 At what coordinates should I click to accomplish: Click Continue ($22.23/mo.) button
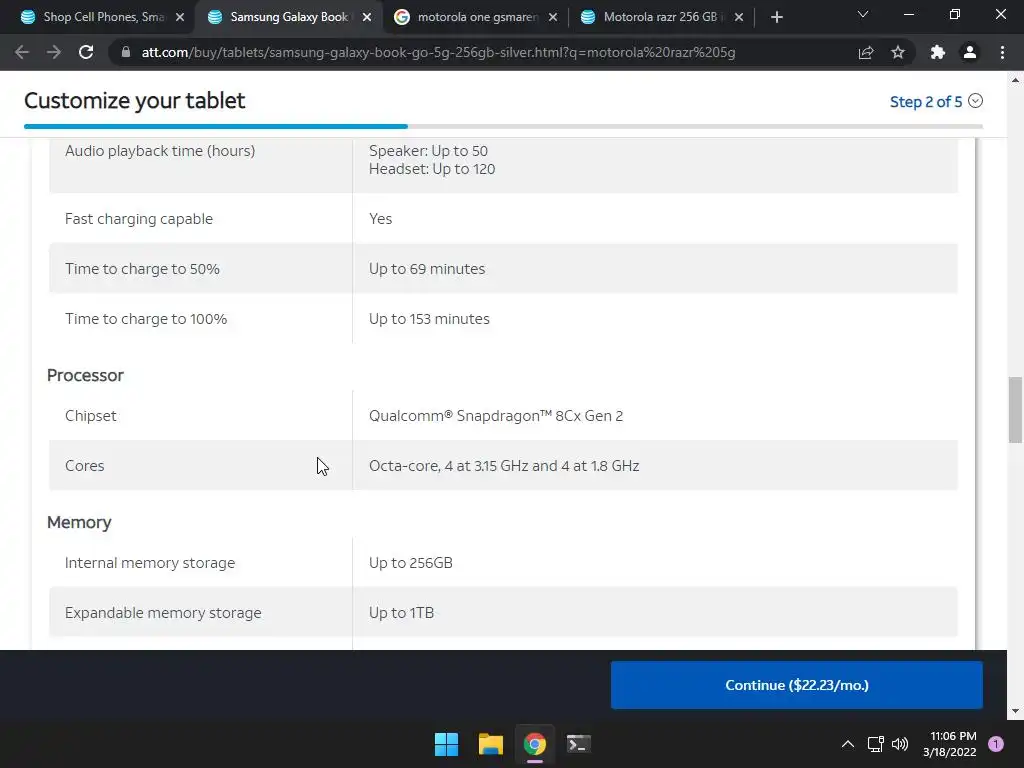[x=797, y=685]
